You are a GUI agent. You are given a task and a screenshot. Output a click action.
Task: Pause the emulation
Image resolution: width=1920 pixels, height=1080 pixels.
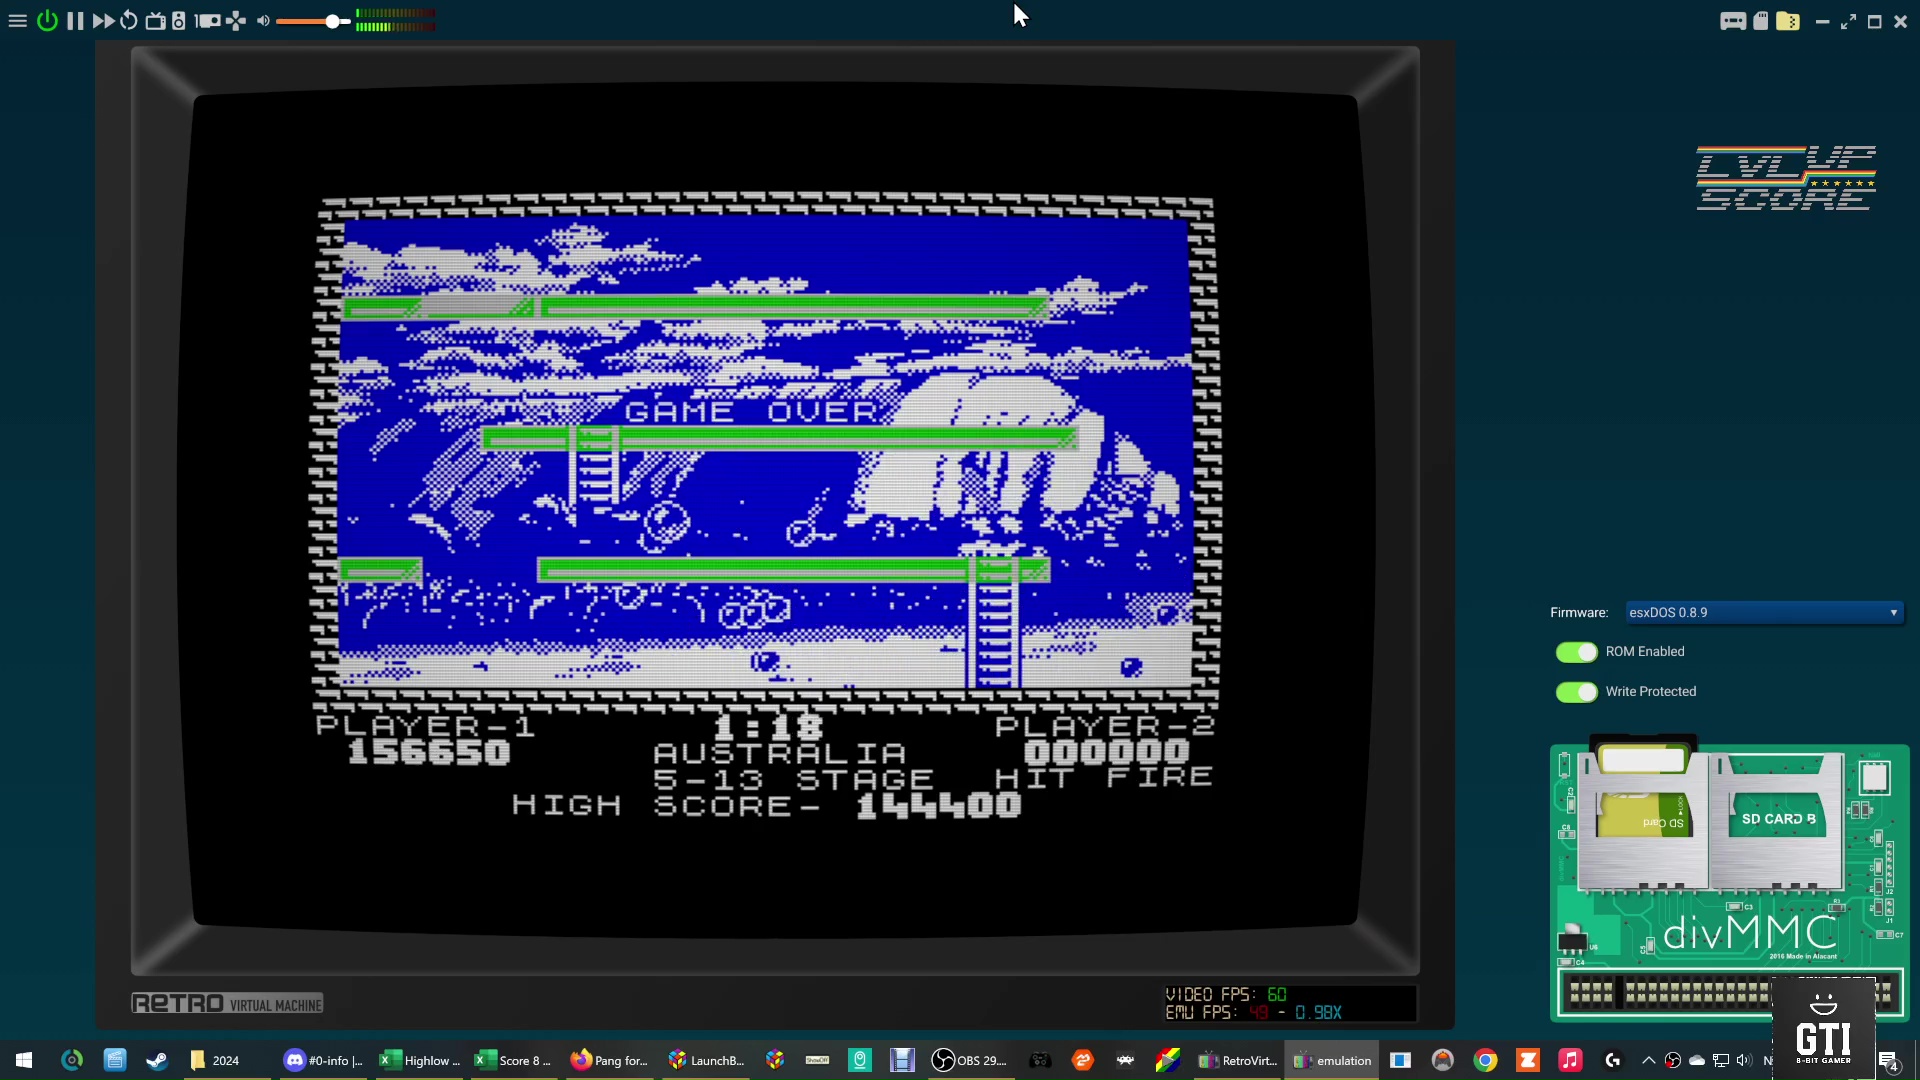pos(75,21)
